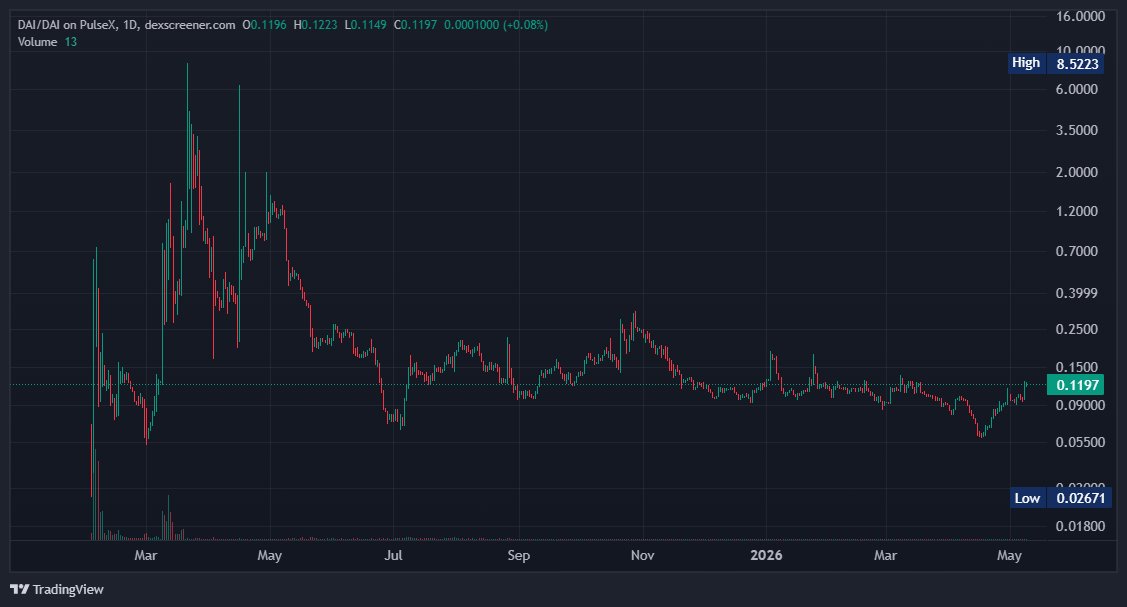Click the Sep label on time axis
The image size is (1127, 607).
tap(518, 555)
